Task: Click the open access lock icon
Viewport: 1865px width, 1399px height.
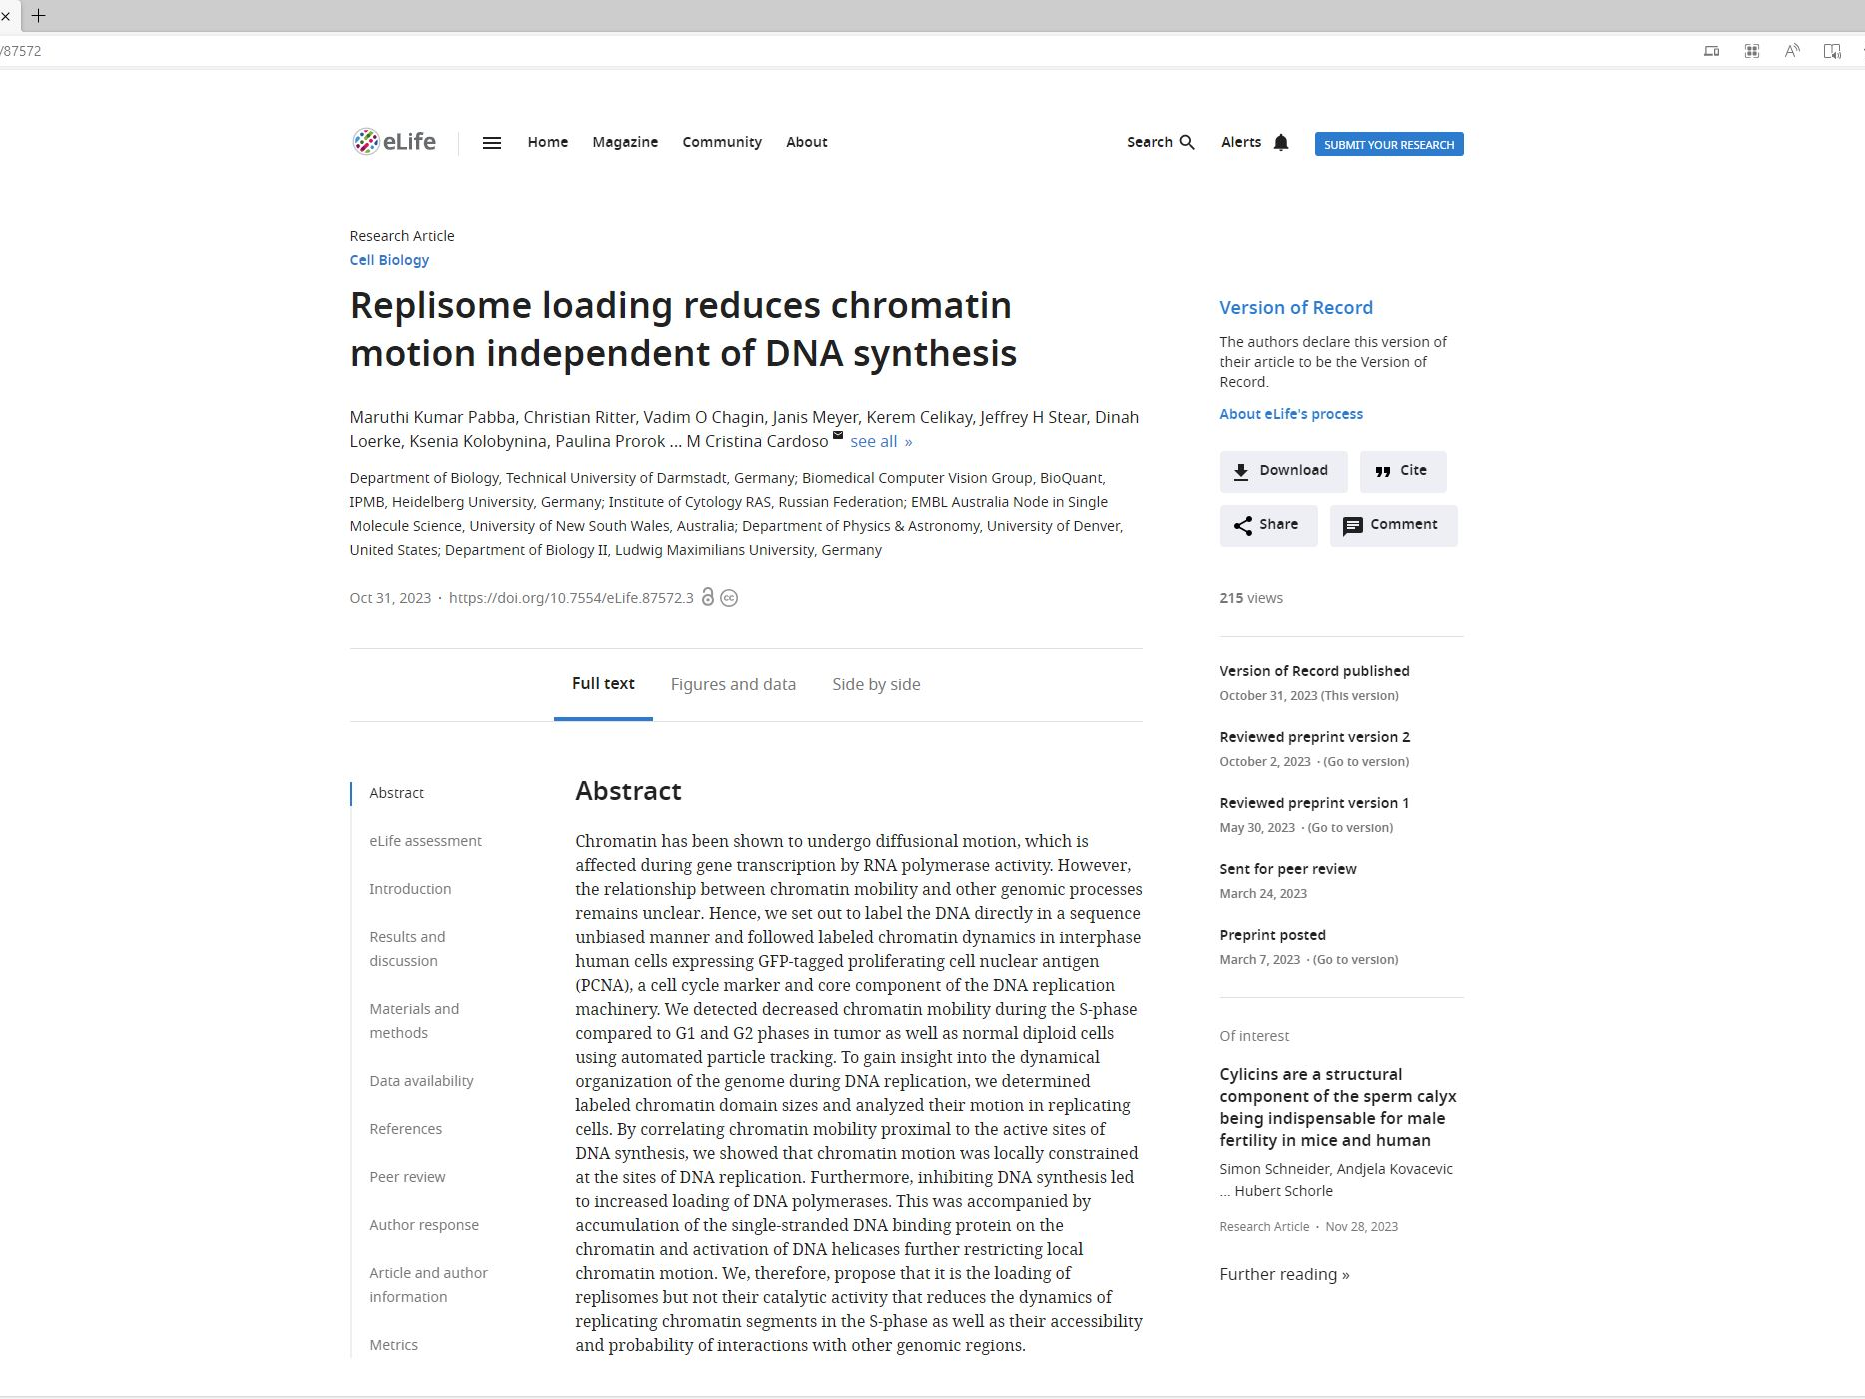Action: coord(708,597)
